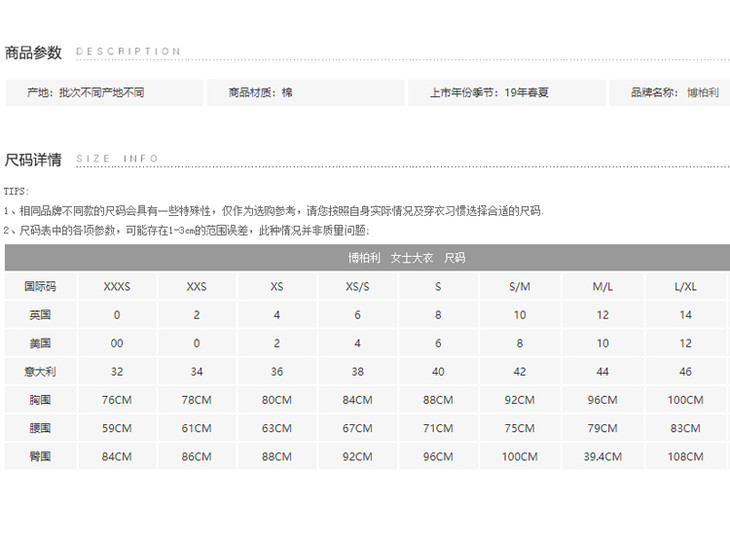Select the 英国 row header

(40, 315)
